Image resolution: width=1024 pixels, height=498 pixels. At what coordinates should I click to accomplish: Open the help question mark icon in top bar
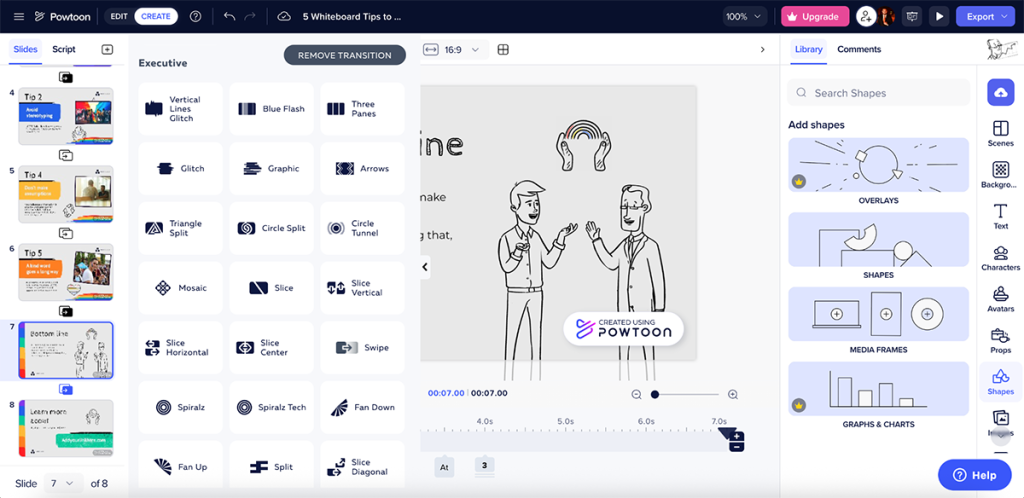(195, 16)
